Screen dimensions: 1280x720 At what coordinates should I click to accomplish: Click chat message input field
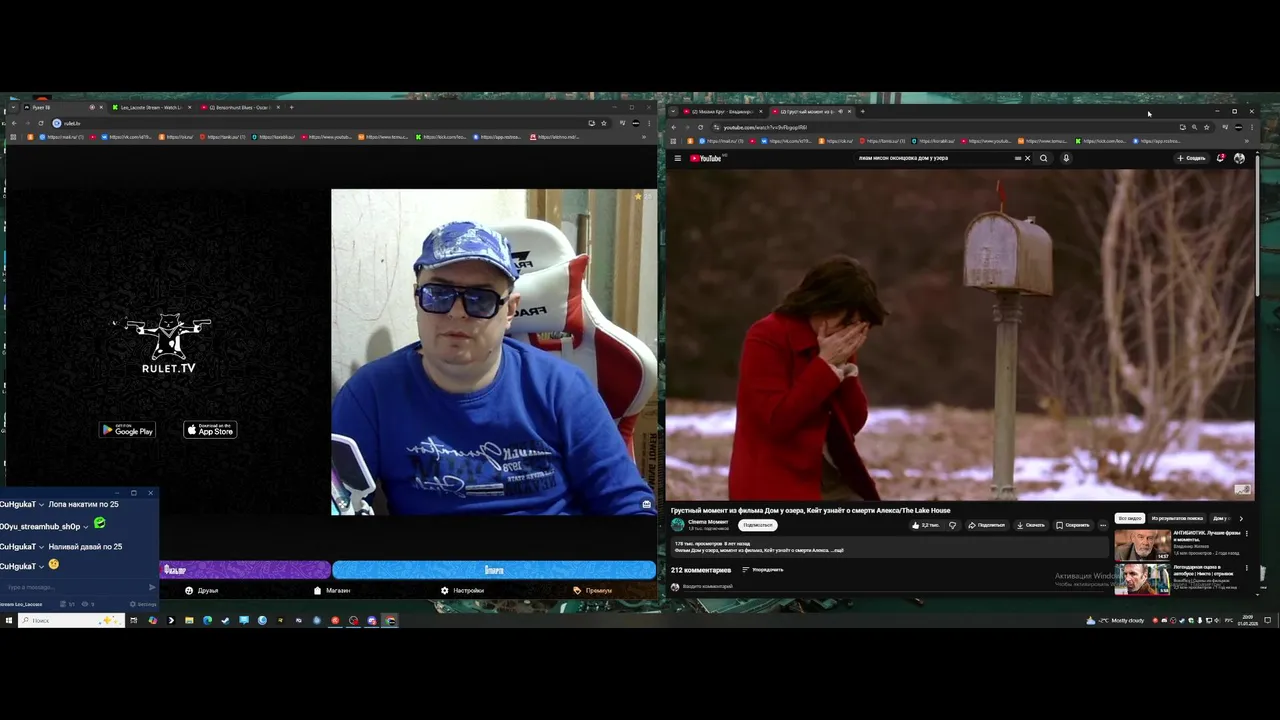point(72,587)
